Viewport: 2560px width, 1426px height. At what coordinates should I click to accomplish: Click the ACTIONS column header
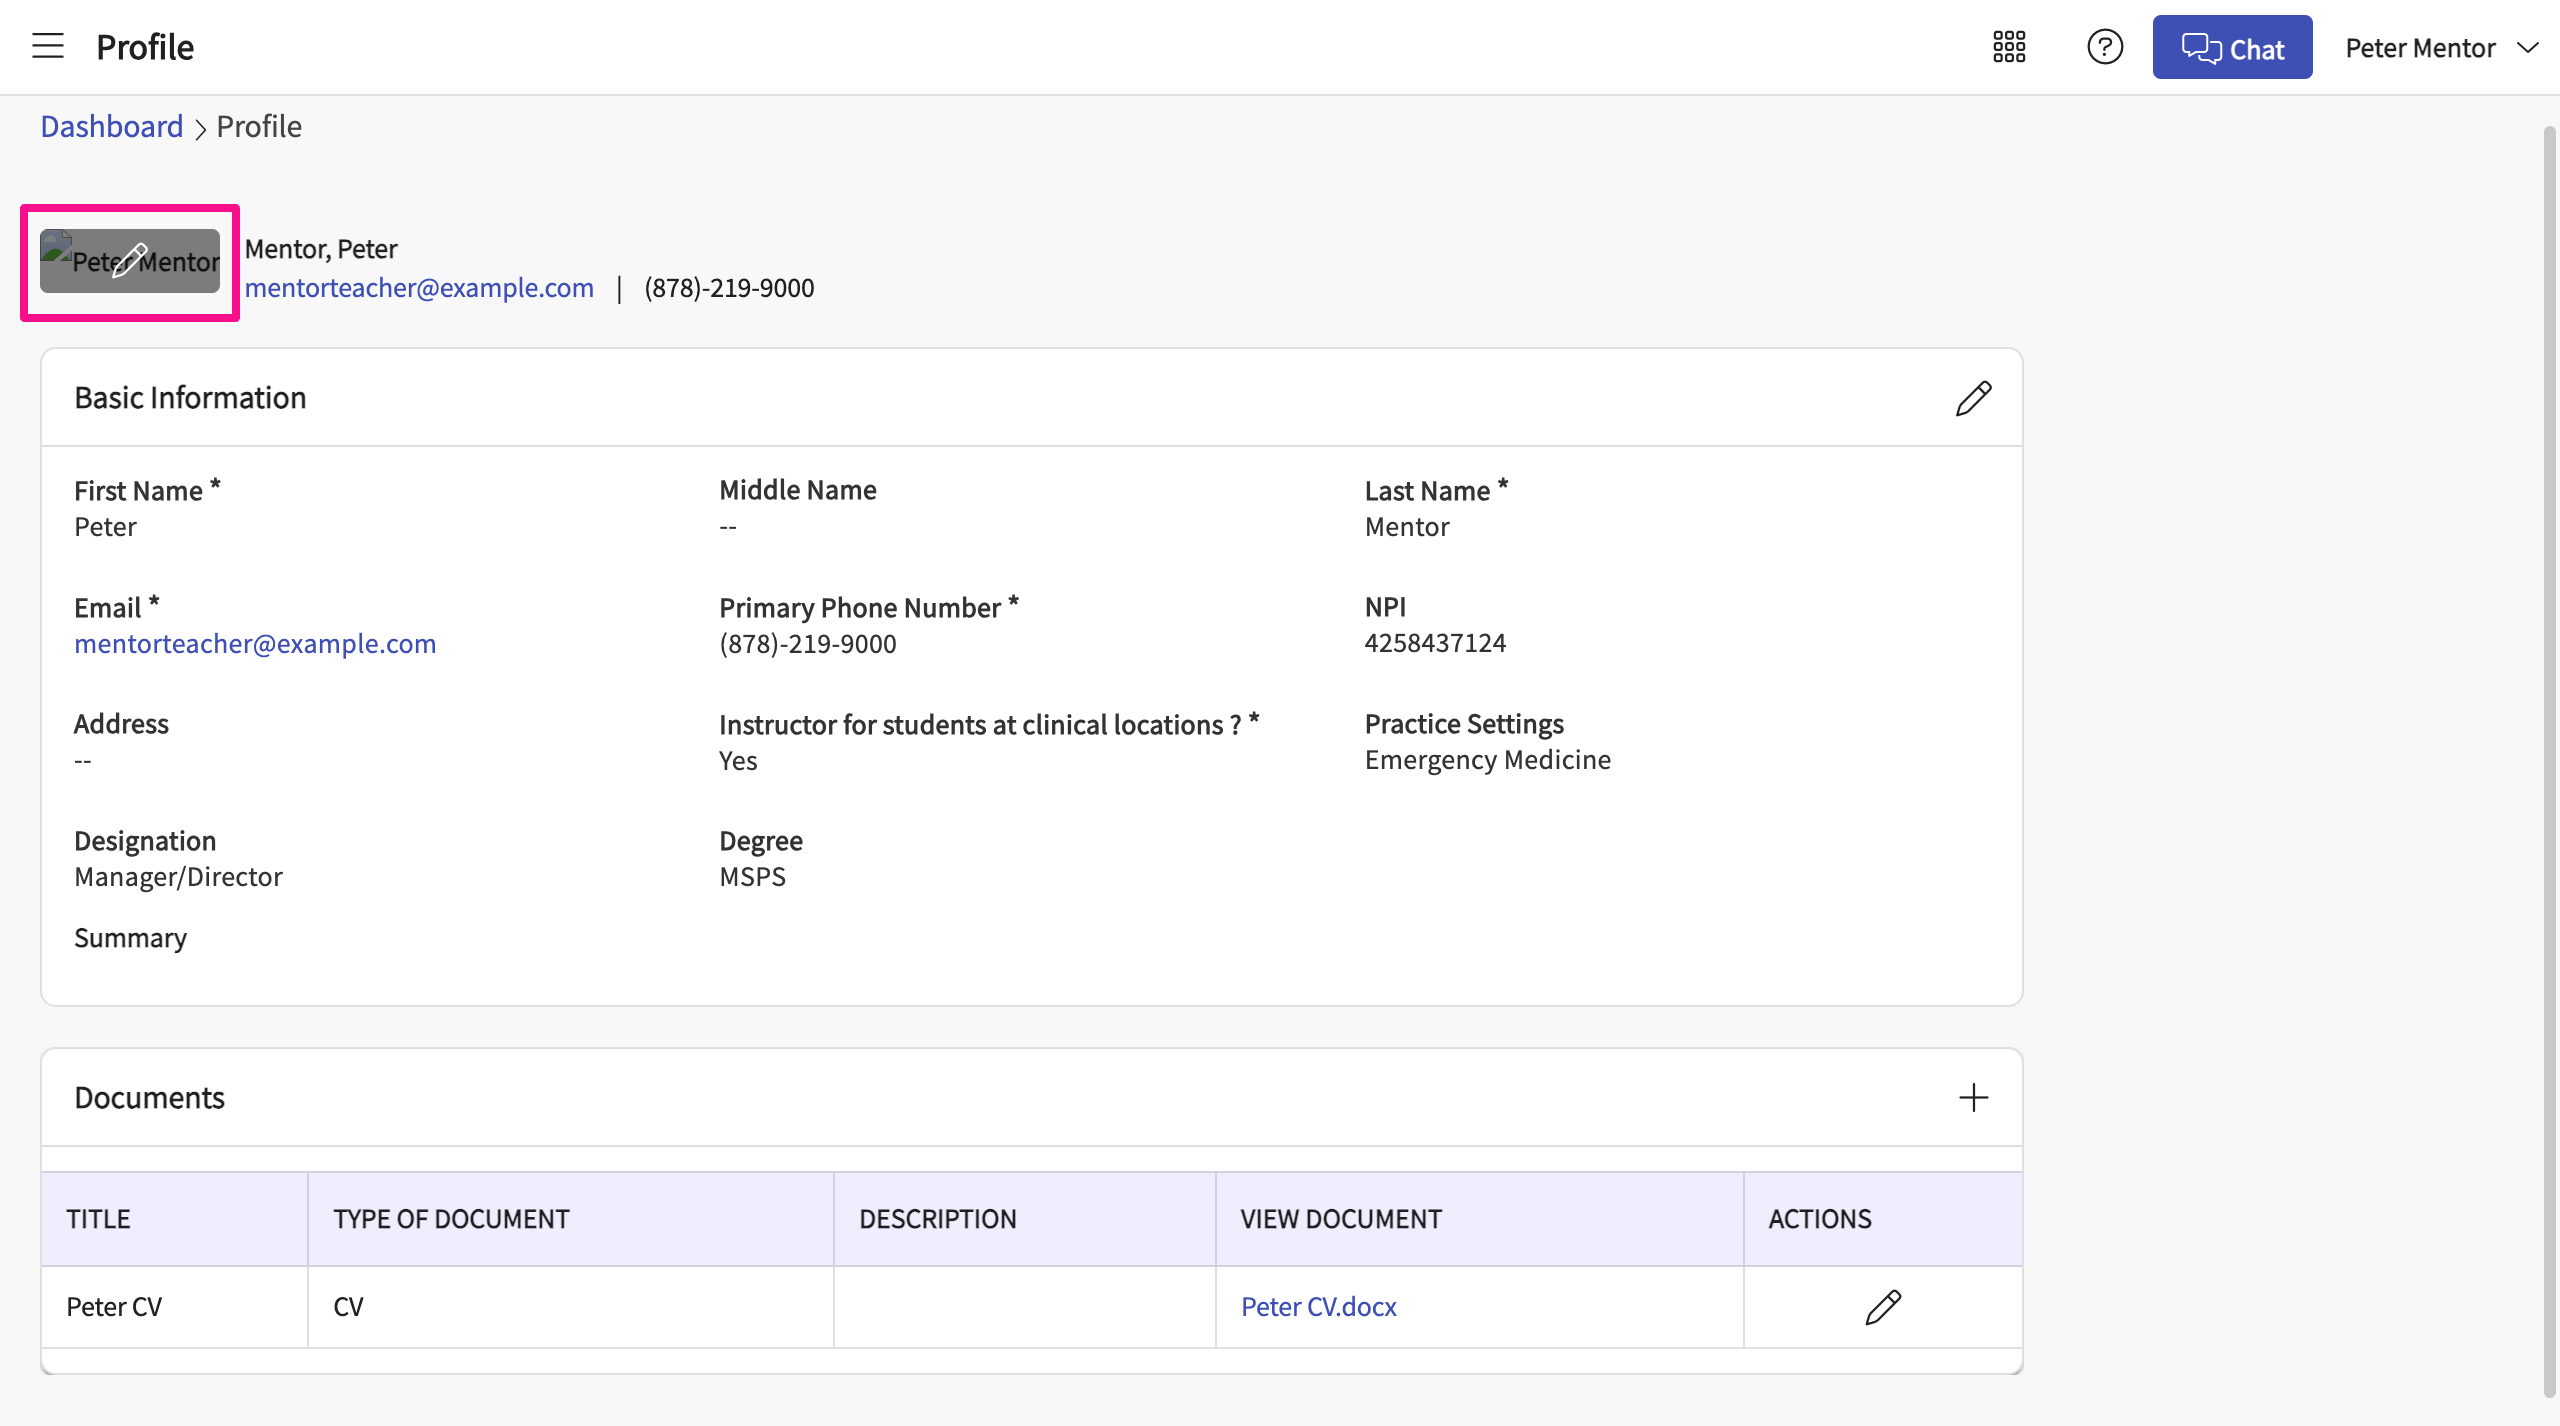(1819, 1219)
